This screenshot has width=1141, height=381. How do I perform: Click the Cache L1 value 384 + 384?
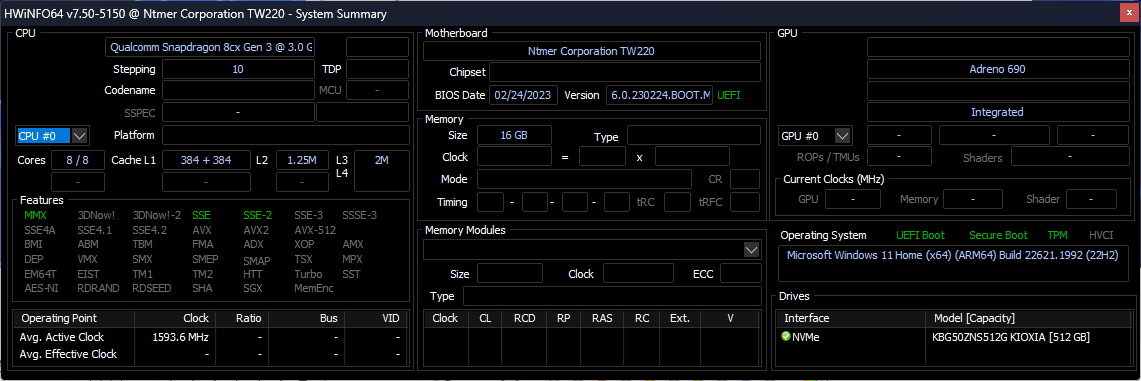tap(207, 160)
